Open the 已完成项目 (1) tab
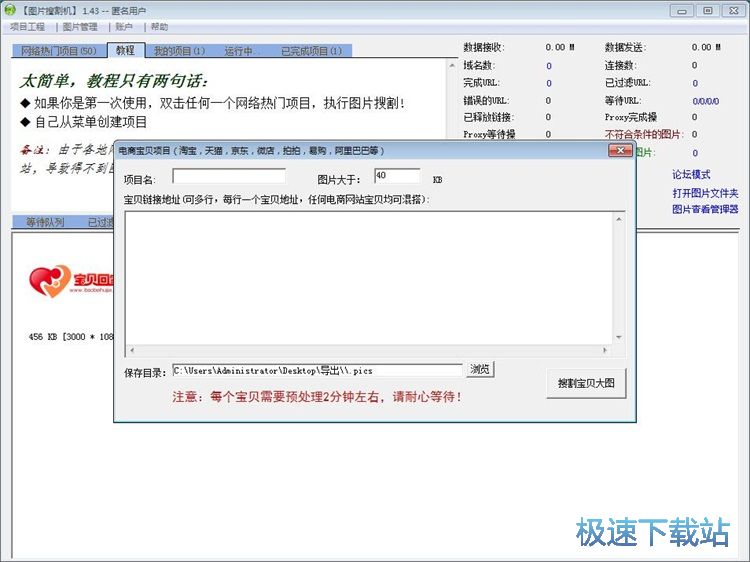 click(311, 51)
